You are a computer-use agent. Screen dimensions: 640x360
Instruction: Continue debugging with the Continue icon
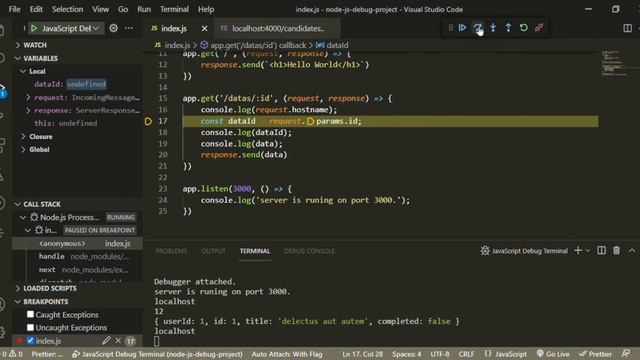[x=462, y=28]
